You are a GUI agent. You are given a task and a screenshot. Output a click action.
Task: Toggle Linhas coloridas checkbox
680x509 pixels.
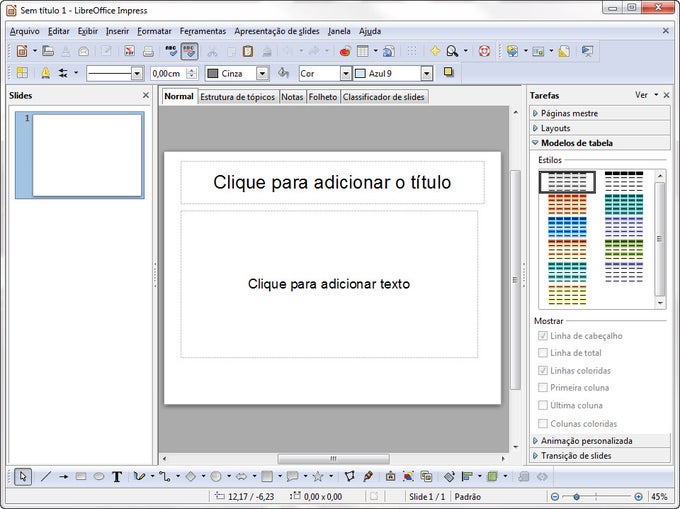click(x=543, y=370)
